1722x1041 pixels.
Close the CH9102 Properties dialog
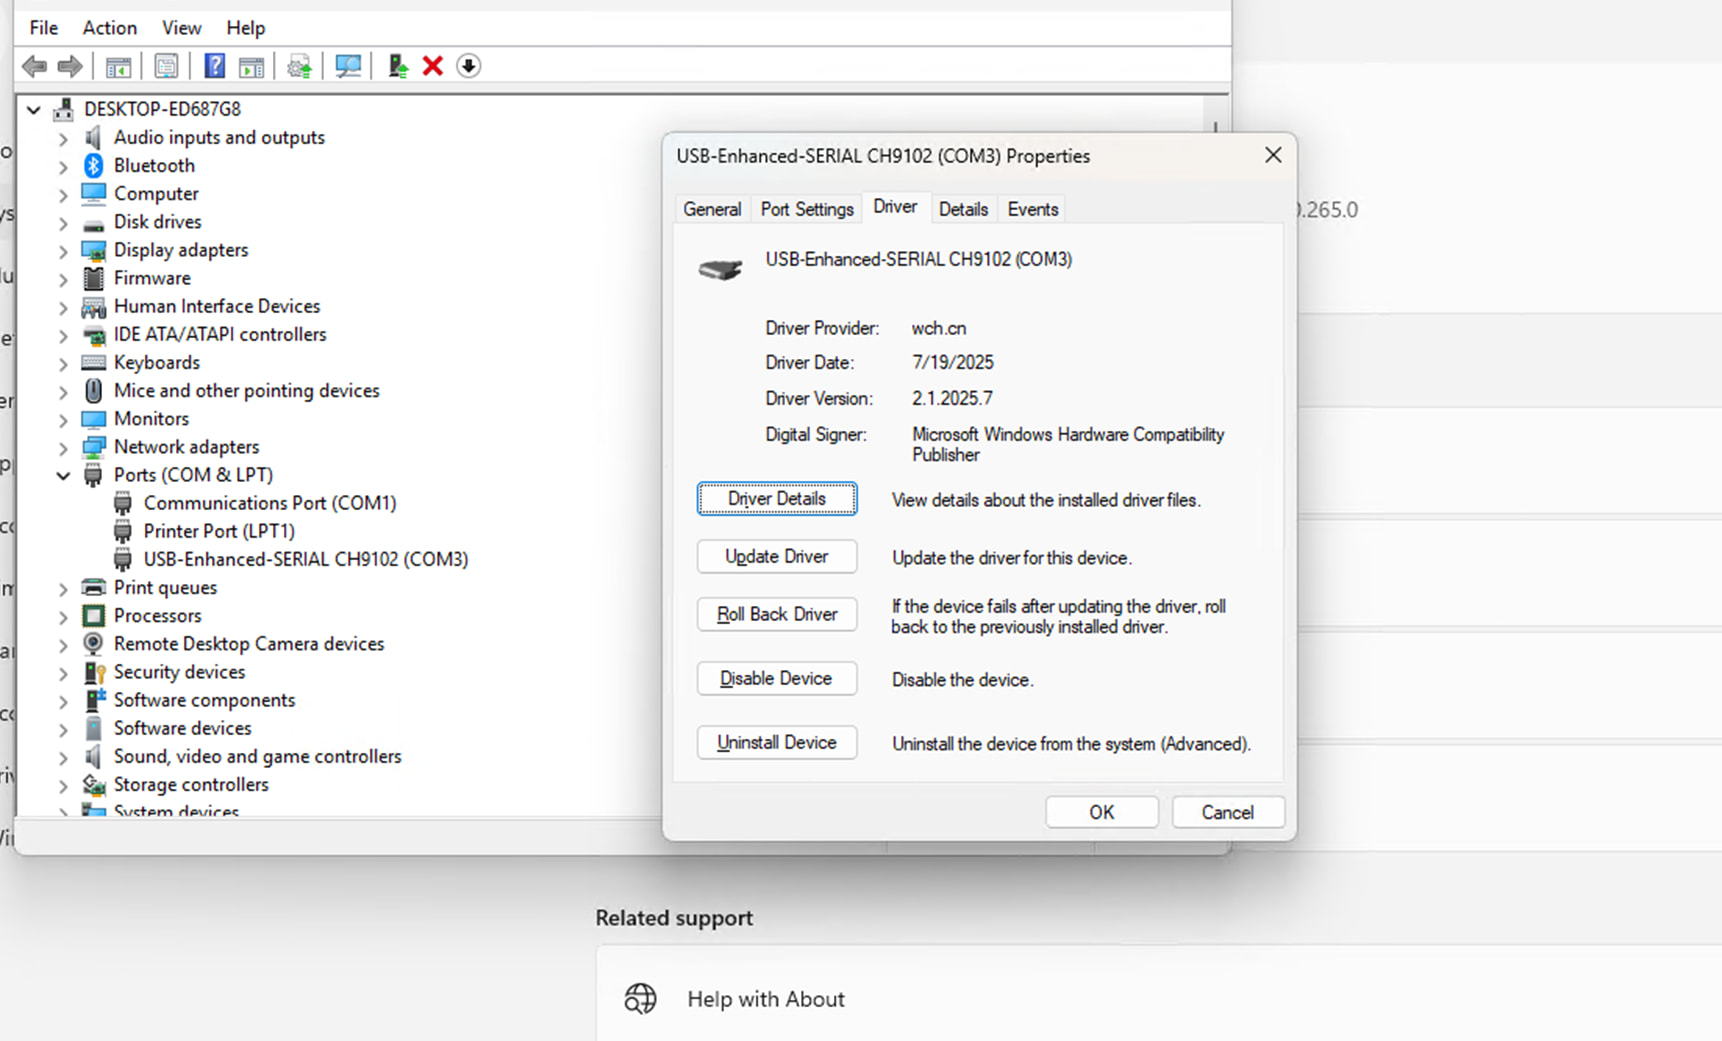(x=1272, y=155)
